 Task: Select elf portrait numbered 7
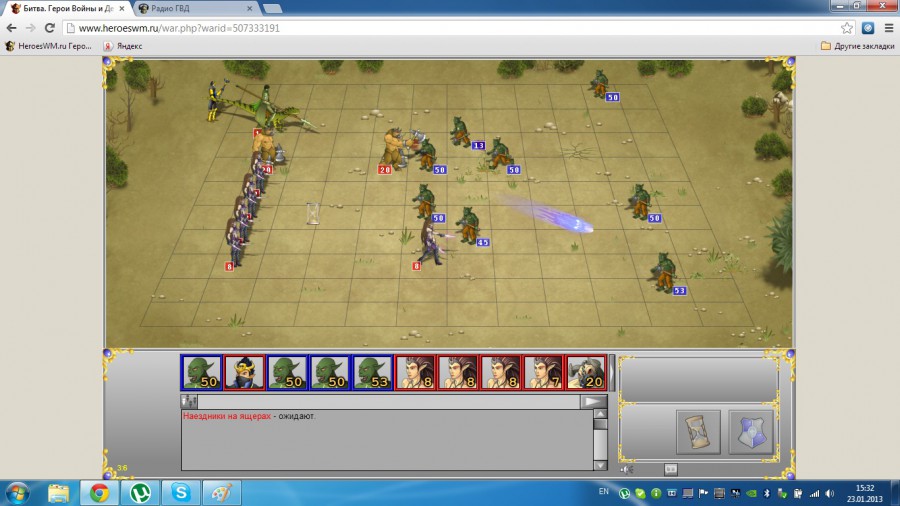543,372
